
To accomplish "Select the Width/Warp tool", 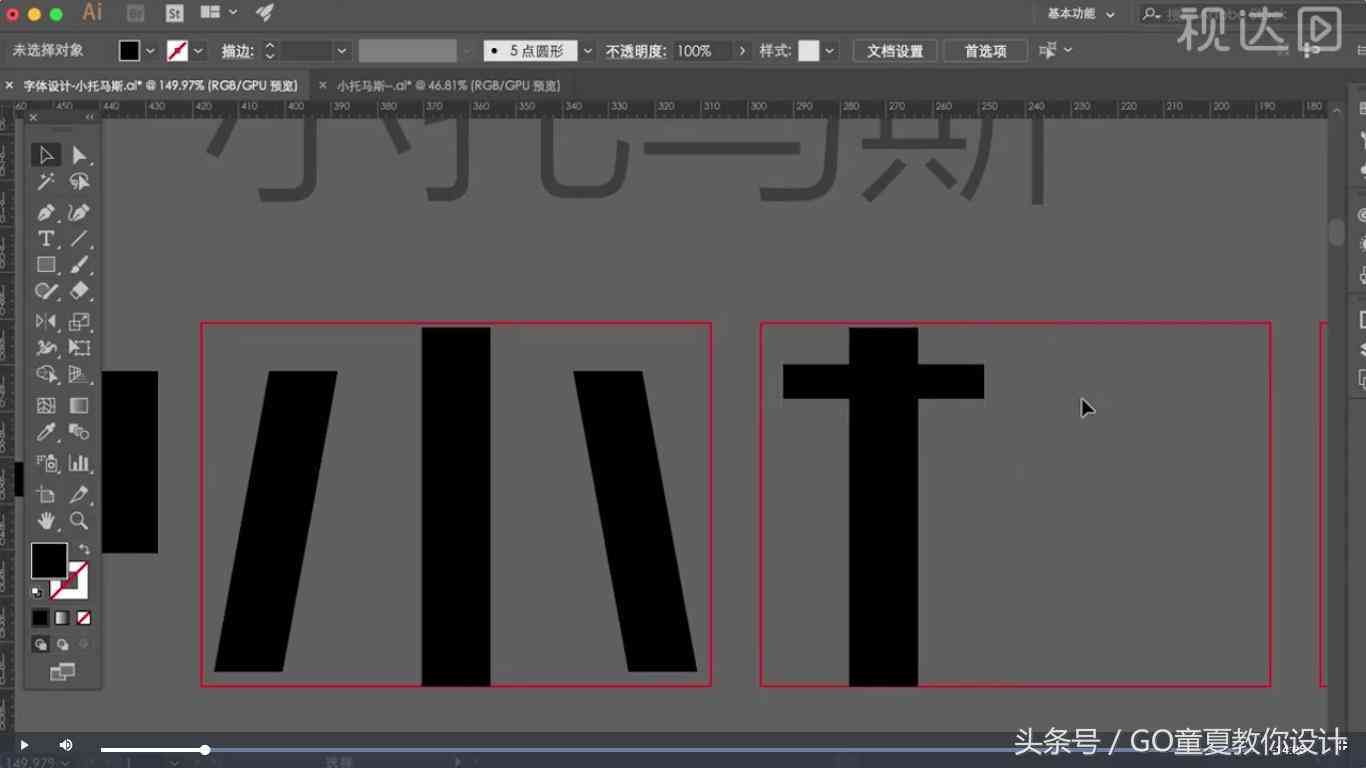I will (46, 348).
